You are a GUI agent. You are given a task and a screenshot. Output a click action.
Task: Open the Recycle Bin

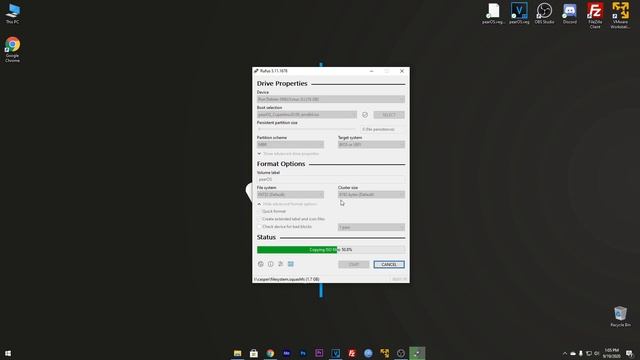coord(620,316)
